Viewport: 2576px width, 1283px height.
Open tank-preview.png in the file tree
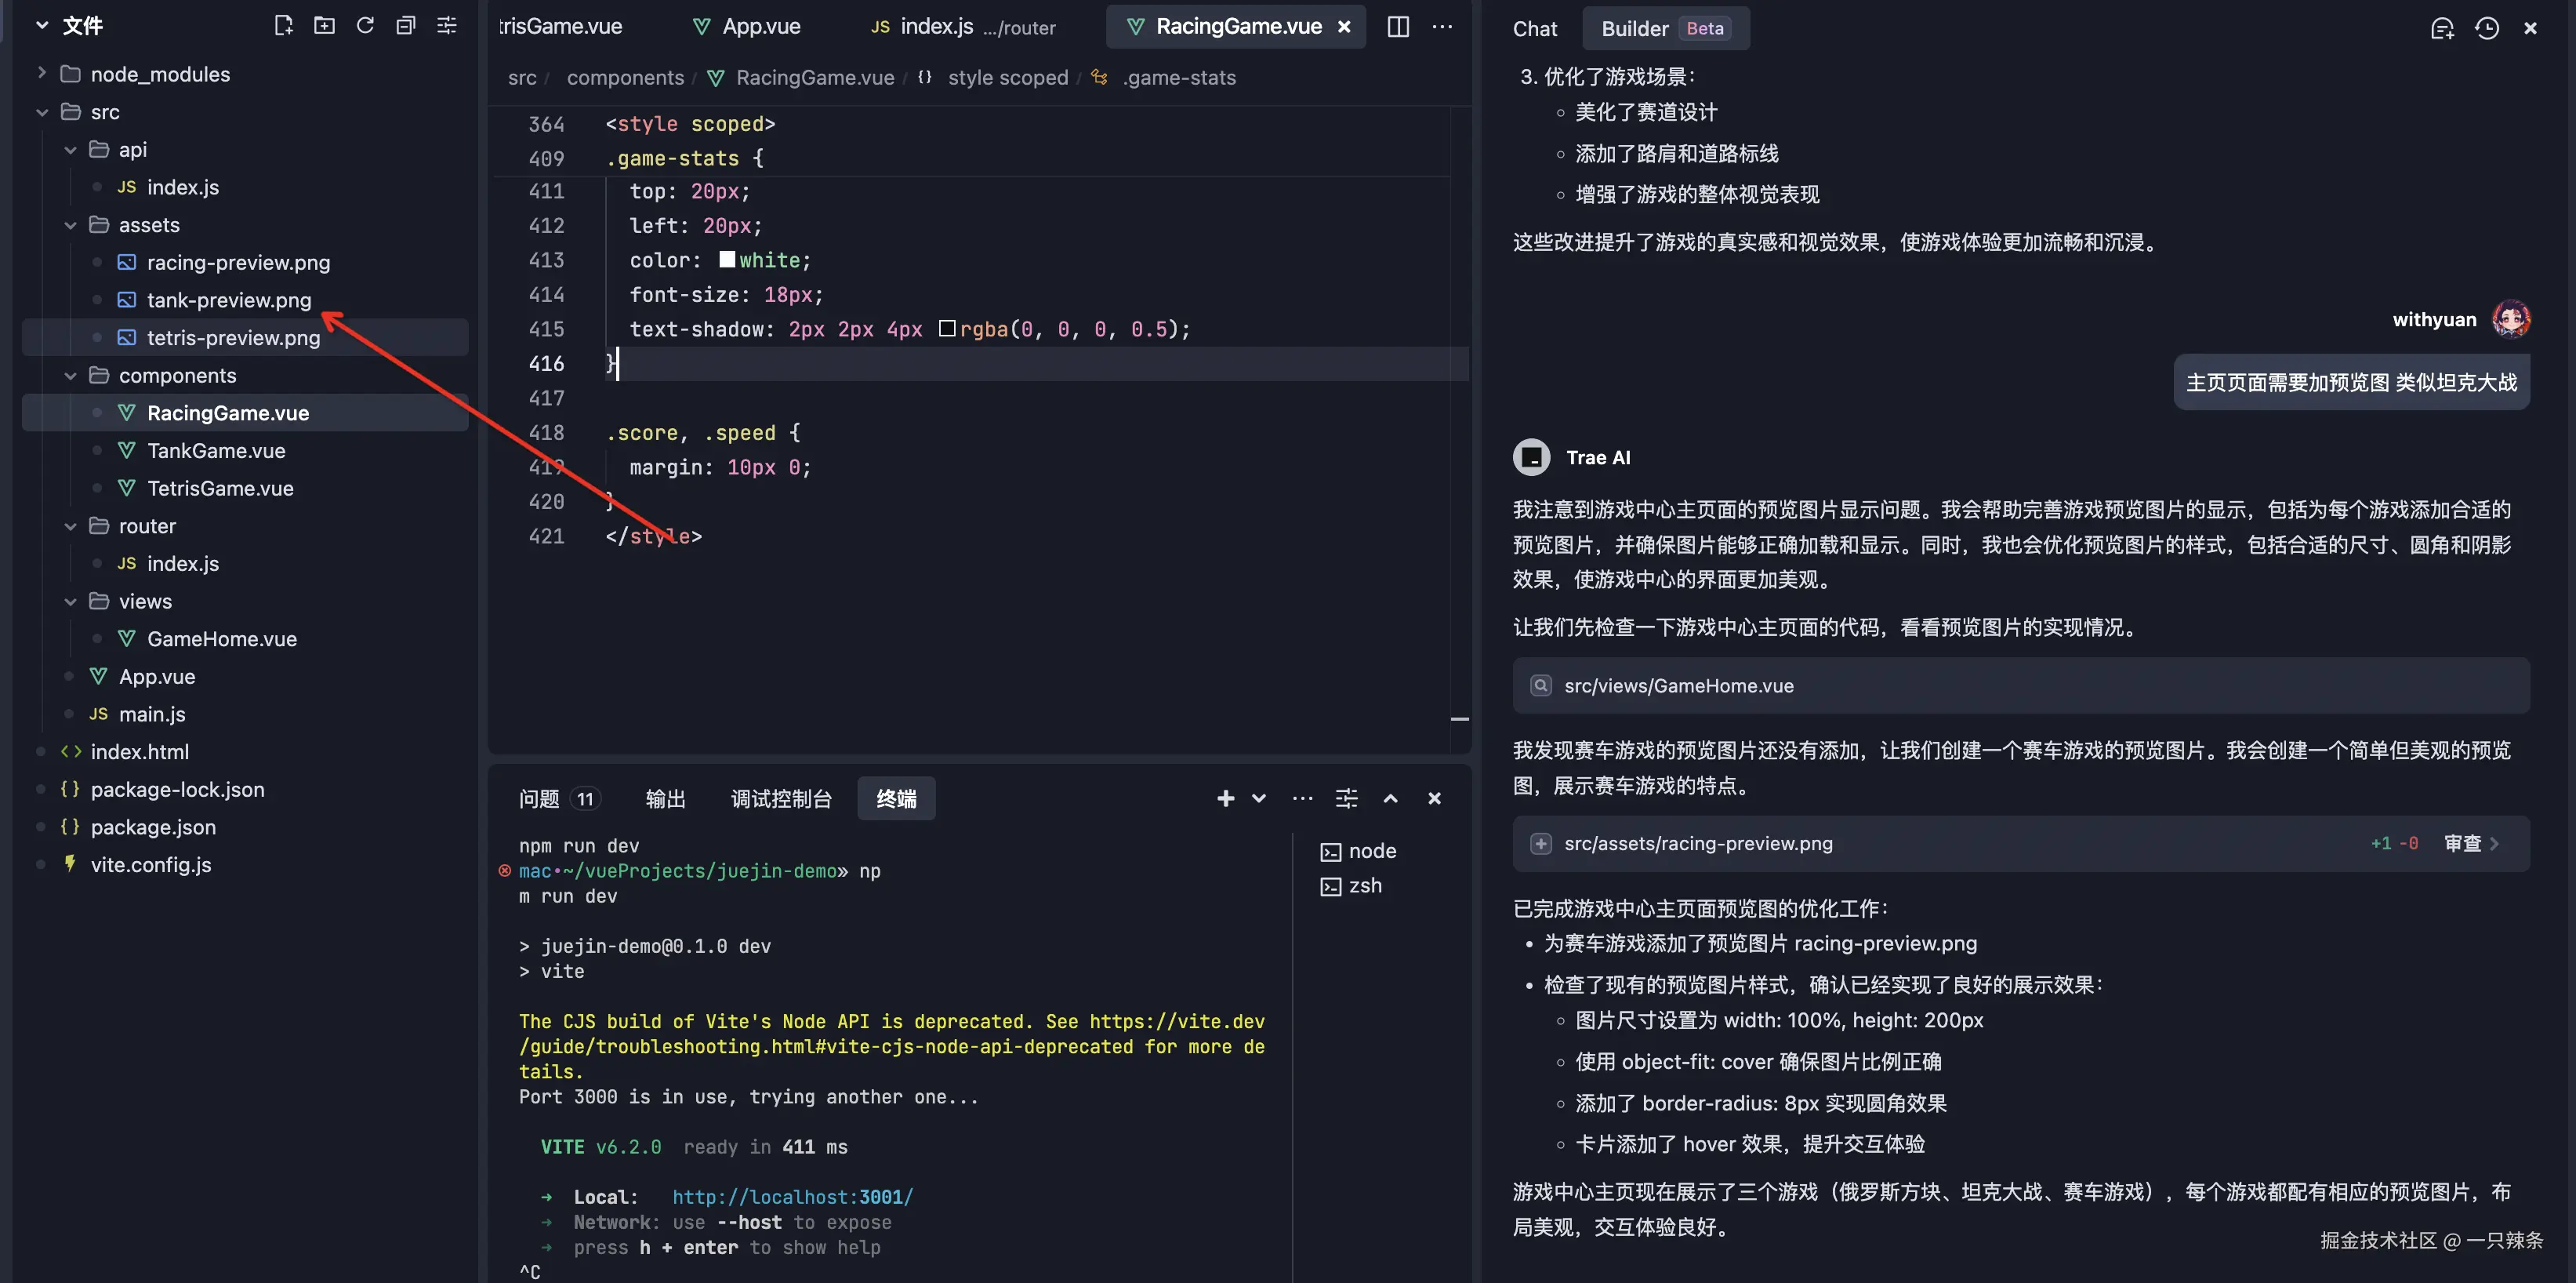pyautogui.click(x=229, y=300)
